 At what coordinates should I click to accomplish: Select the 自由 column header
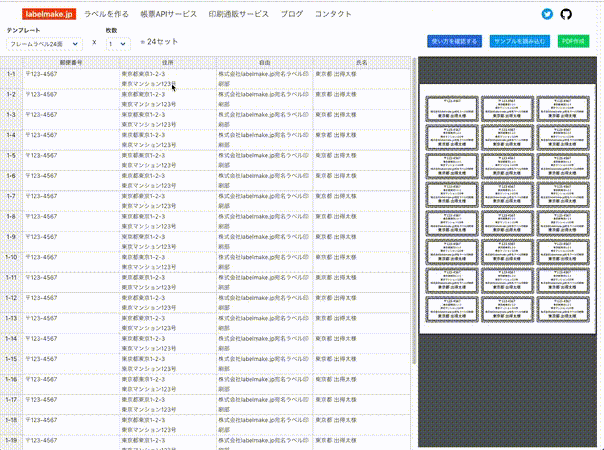265,62
